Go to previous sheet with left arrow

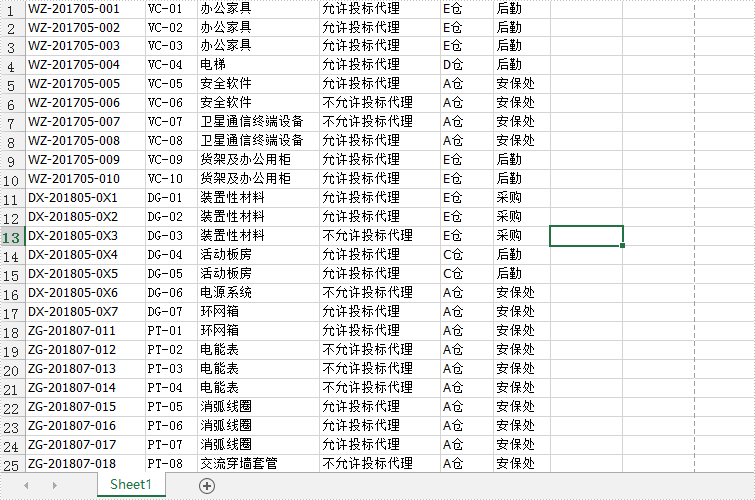coord(26,486)
